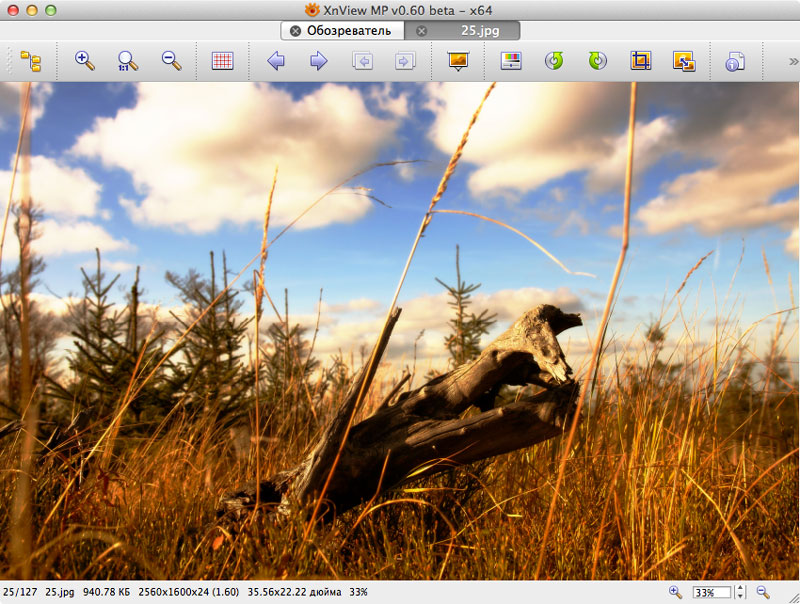This screenshot has width=800, height=604.
Task: Click the yellow minimize window button
Action: pyautogui.click(x=32, y=10)
